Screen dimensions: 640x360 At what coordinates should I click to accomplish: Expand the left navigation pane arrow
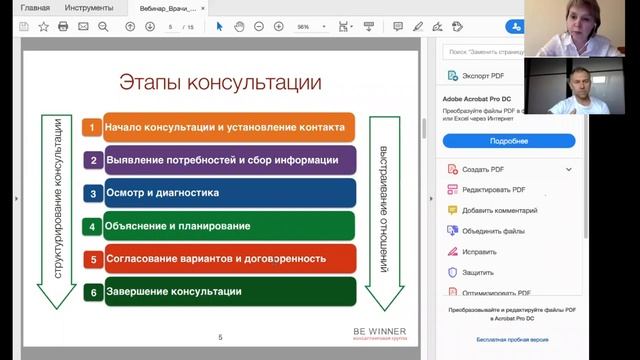tap(16, 199)
